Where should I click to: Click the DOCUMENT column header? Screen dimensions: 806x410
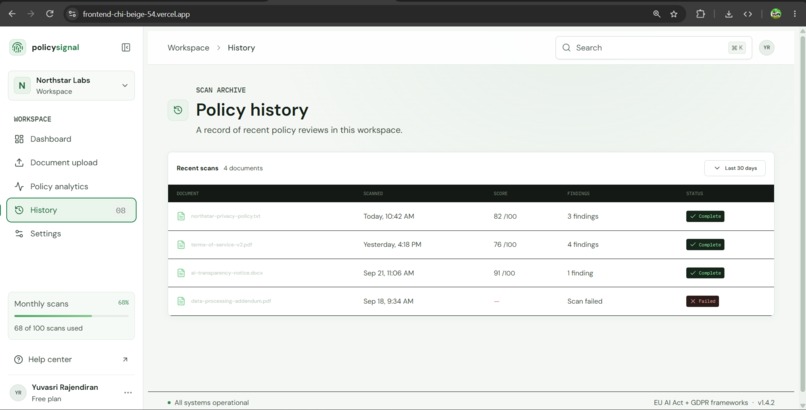(188, 194)
